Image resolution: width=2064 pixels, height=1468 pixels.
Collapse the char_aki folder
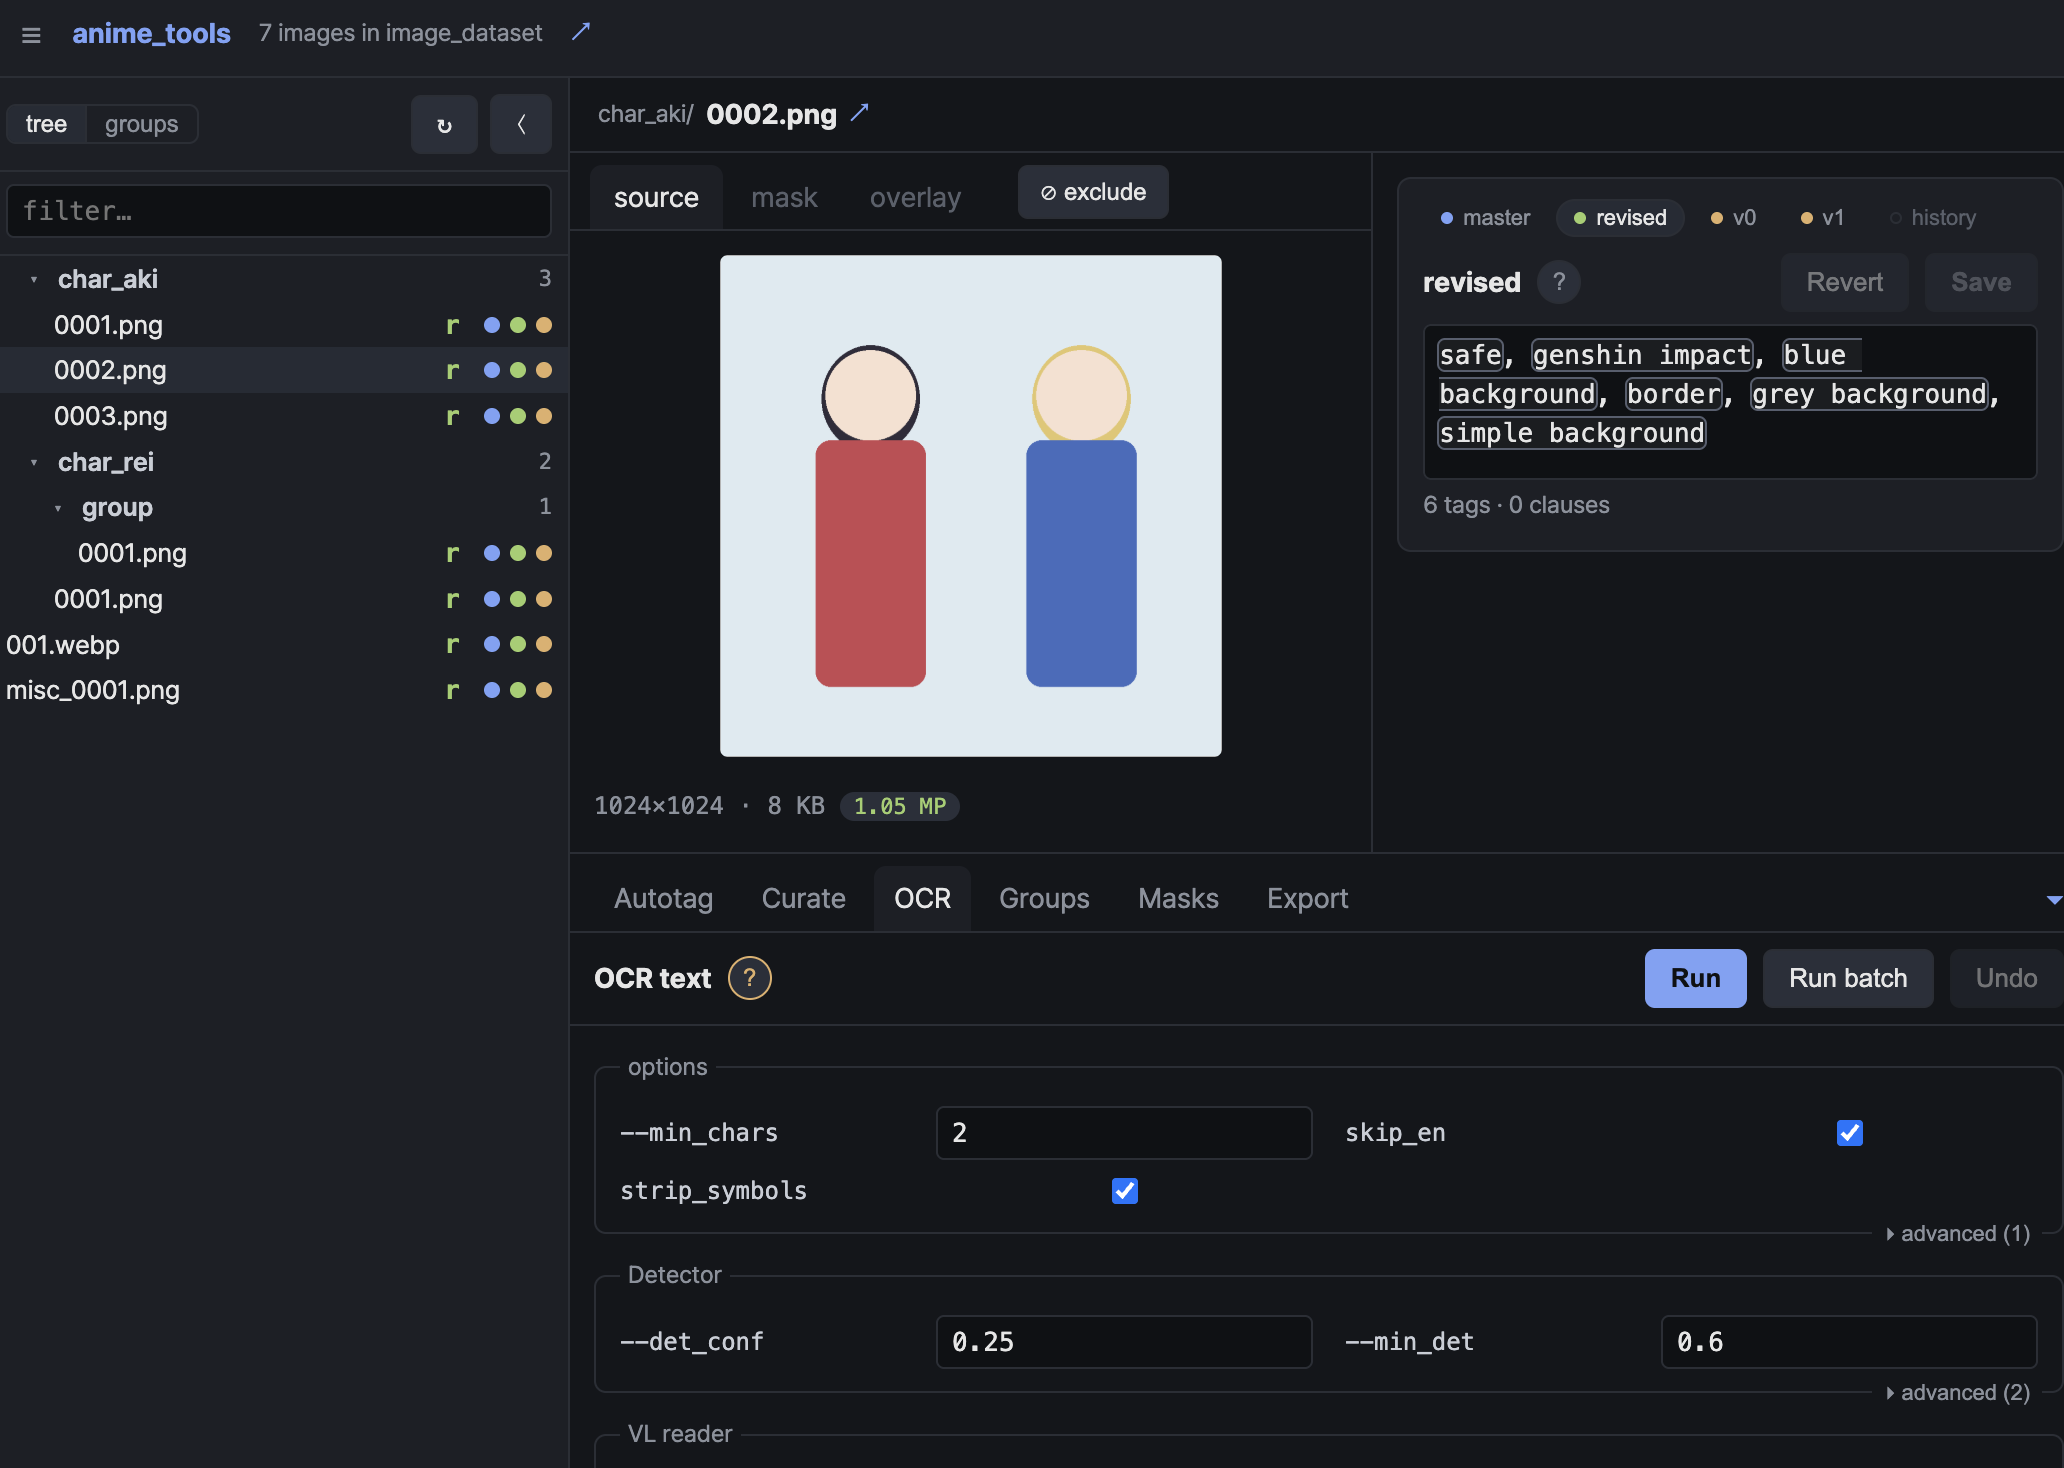click(x=34, y=280)
